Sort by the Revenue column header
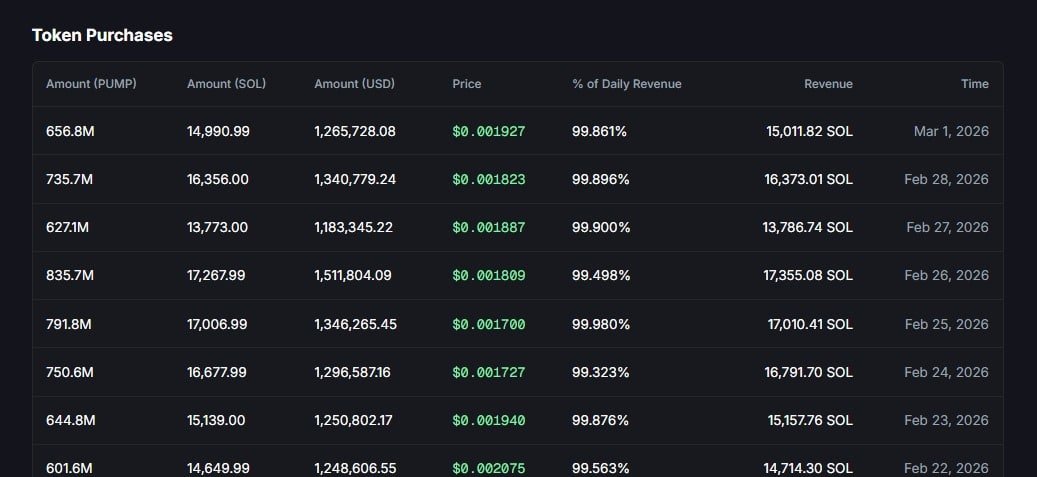The image size is (1037, 477). point(828,84)
